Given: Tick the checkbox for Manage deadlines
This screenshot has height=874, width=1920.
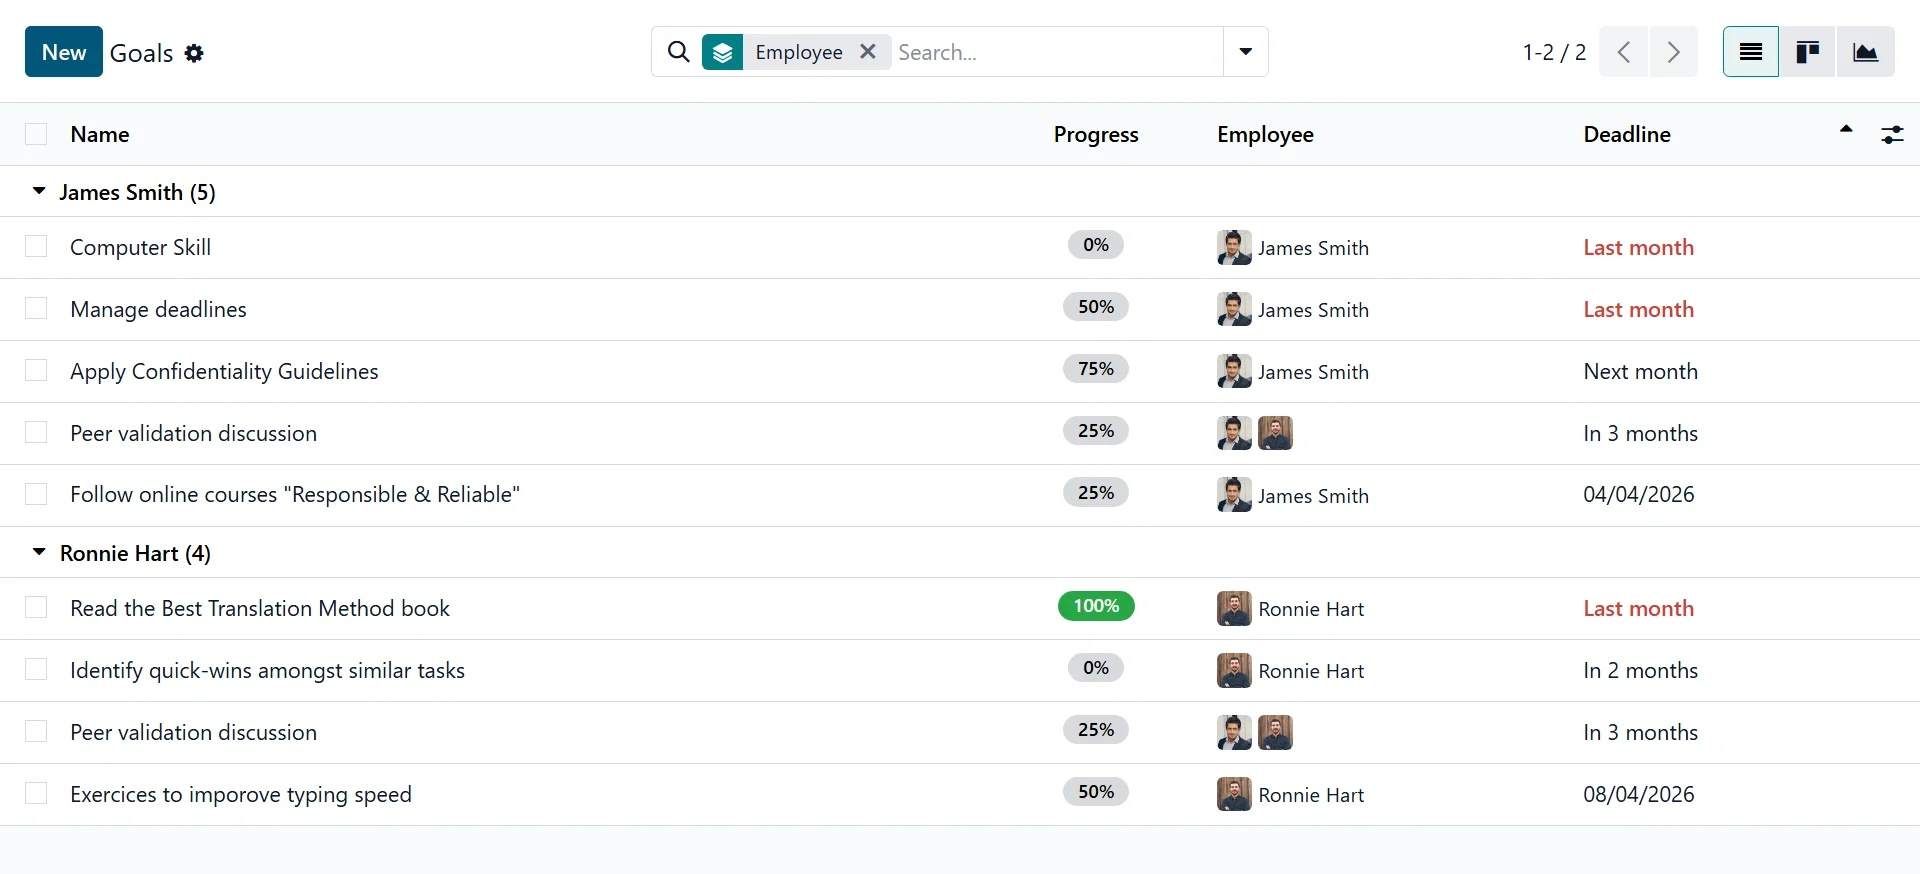Looking at the screenshot, I should click(x=36, y=309).
